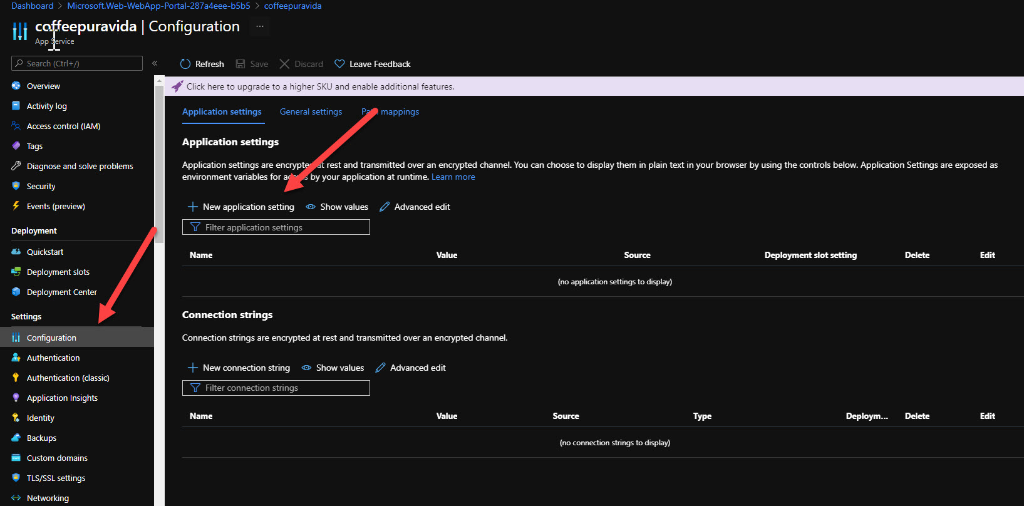
Task: Open the Authentication icon
Action: (16, 358)
